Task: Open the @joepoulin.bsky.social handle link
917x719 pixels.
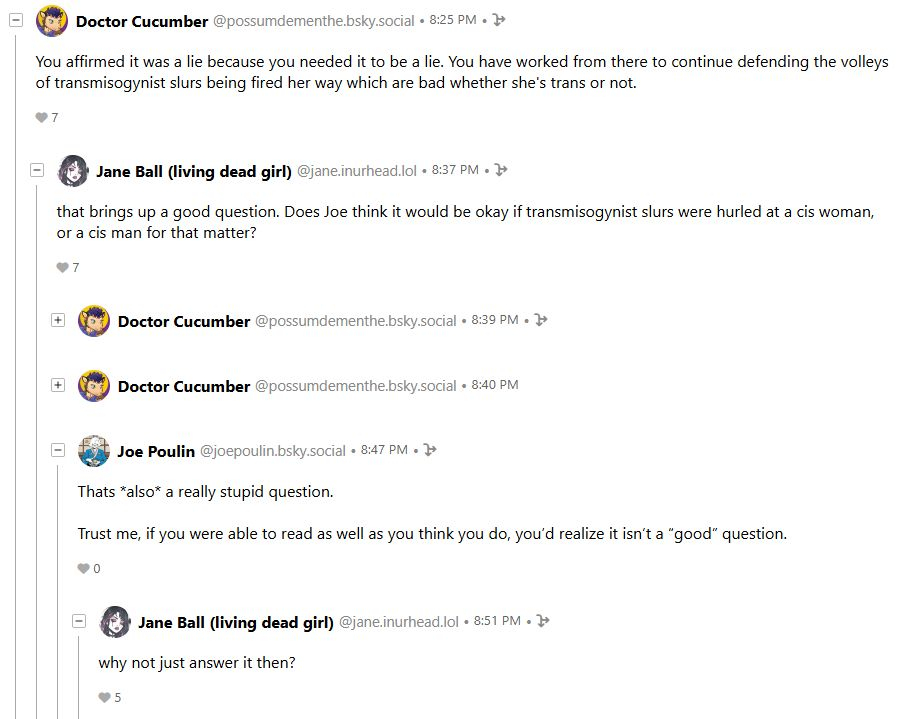Action: point(273,451)
